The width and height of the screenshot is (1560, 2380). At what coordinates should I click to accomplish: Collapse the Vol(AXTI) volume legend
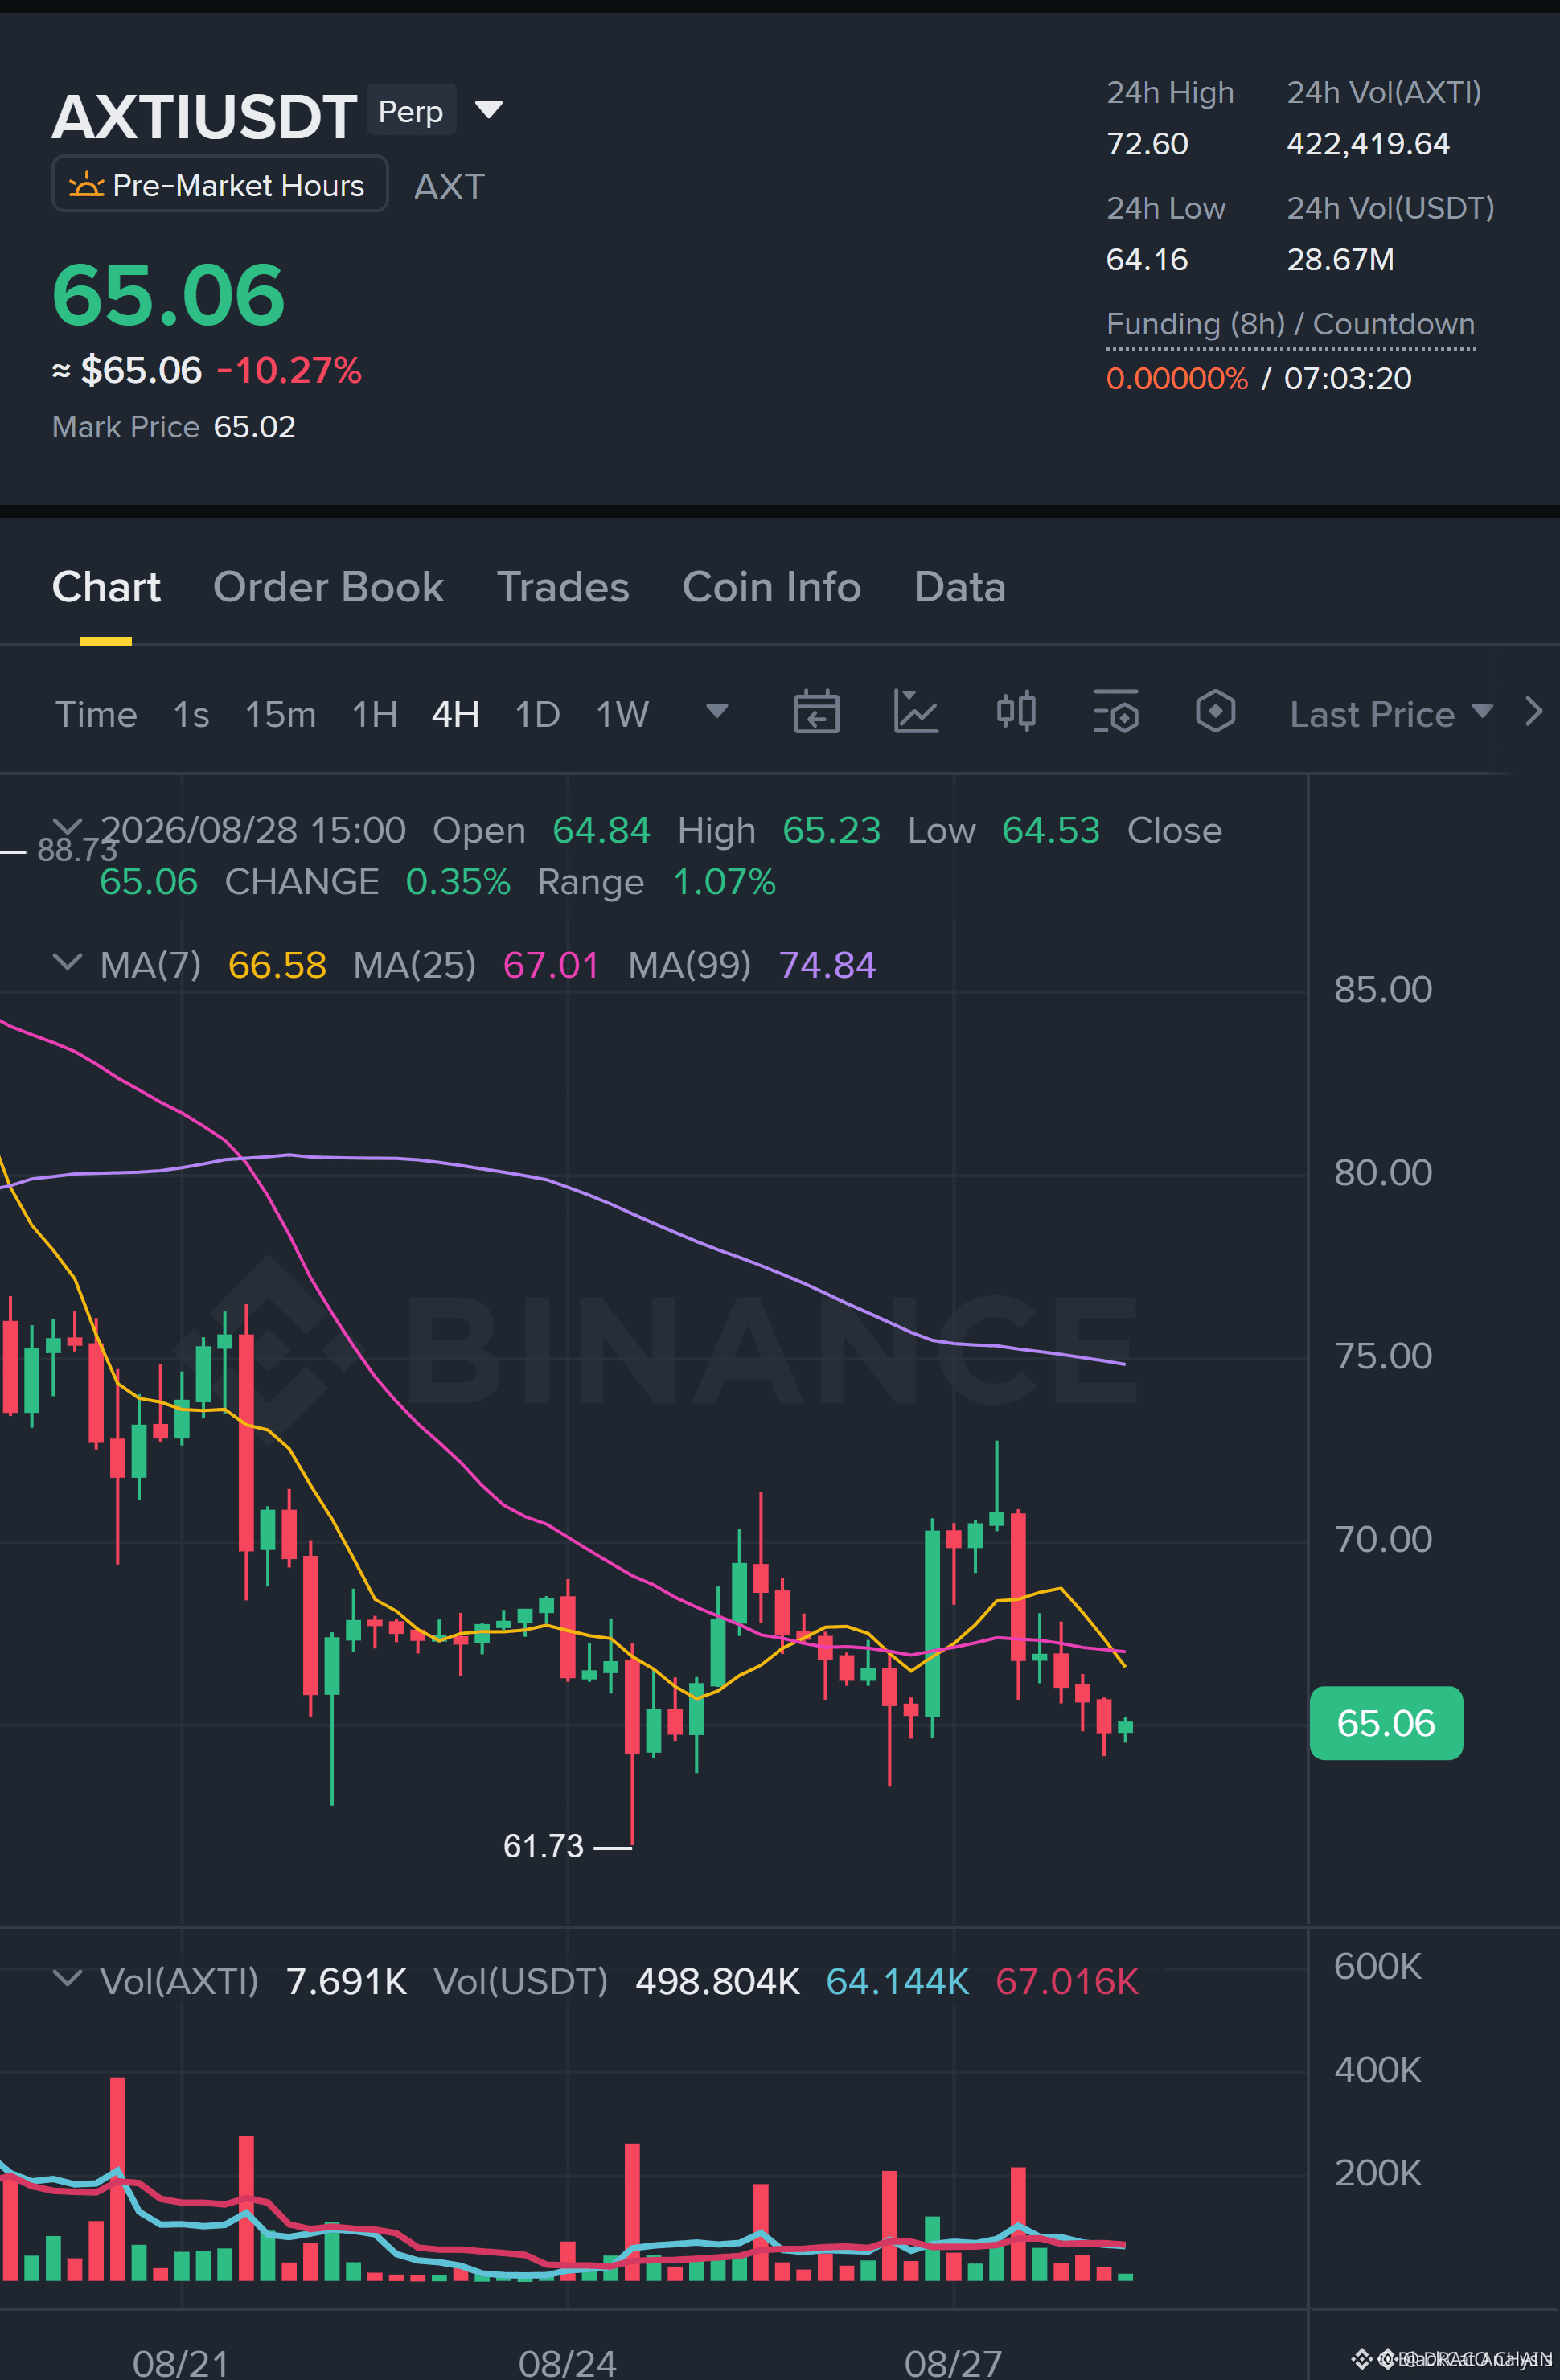click(67, 1978)
